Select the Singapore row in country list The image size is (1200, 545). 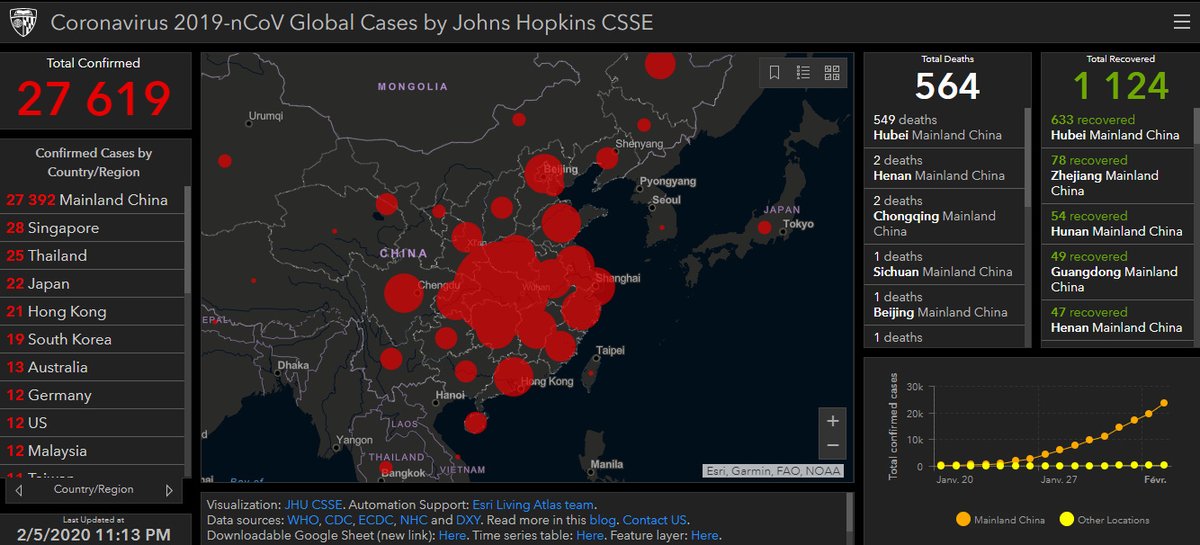point(91,227)
